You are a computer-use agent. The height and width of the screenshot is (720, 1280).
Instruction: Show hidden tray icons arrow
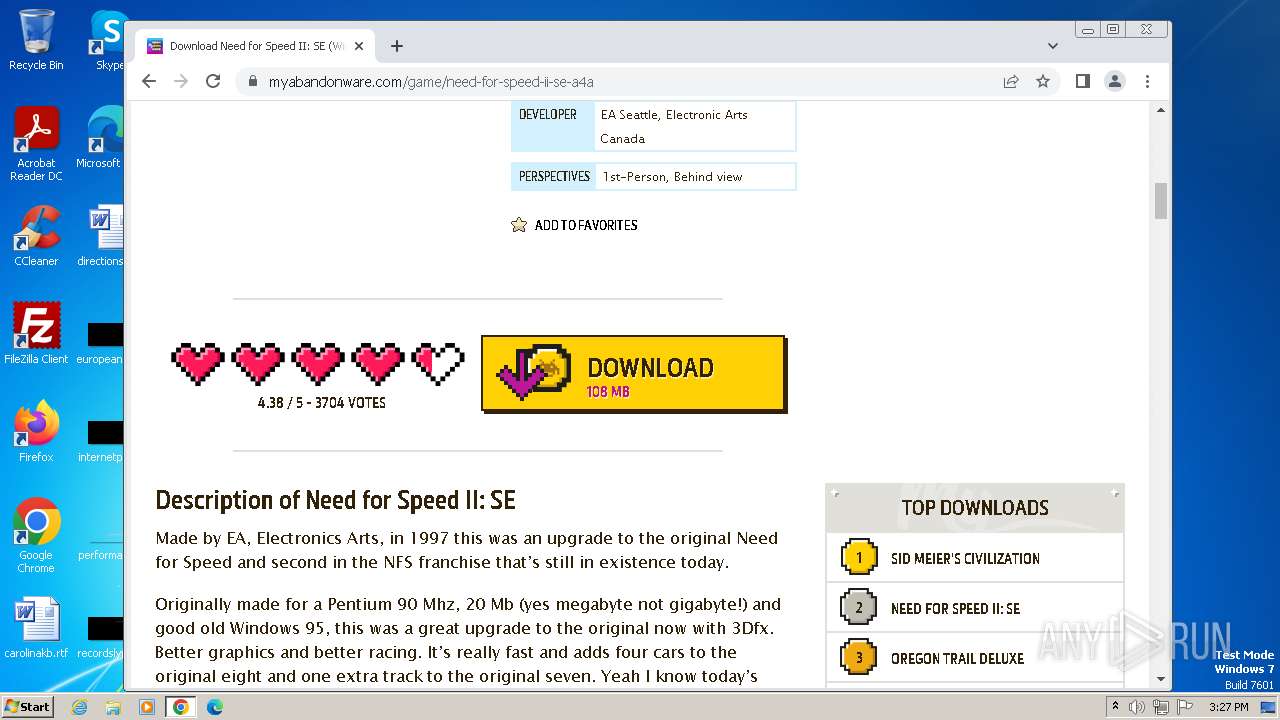click(x=1115, y=707)
